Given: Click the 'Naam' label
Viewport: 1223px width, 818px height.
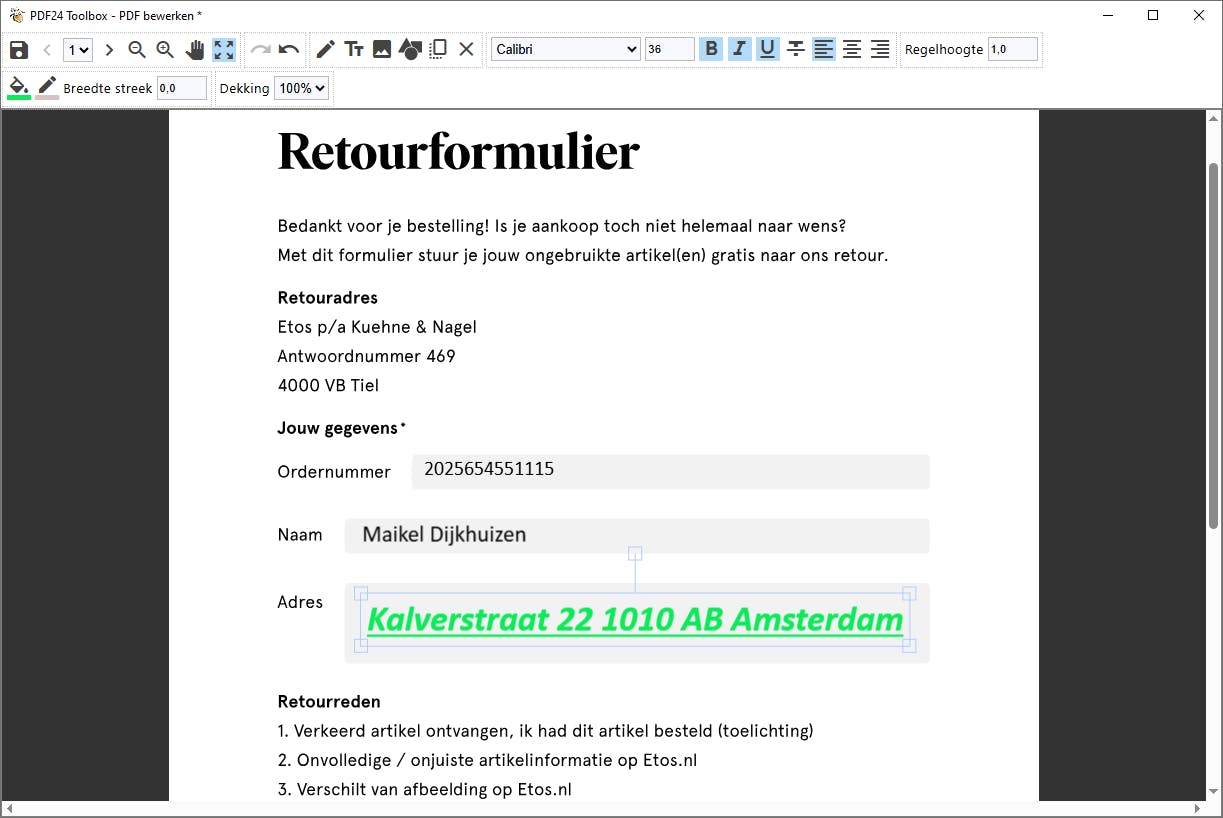Looking at the screenshot, I should [300, 535].
